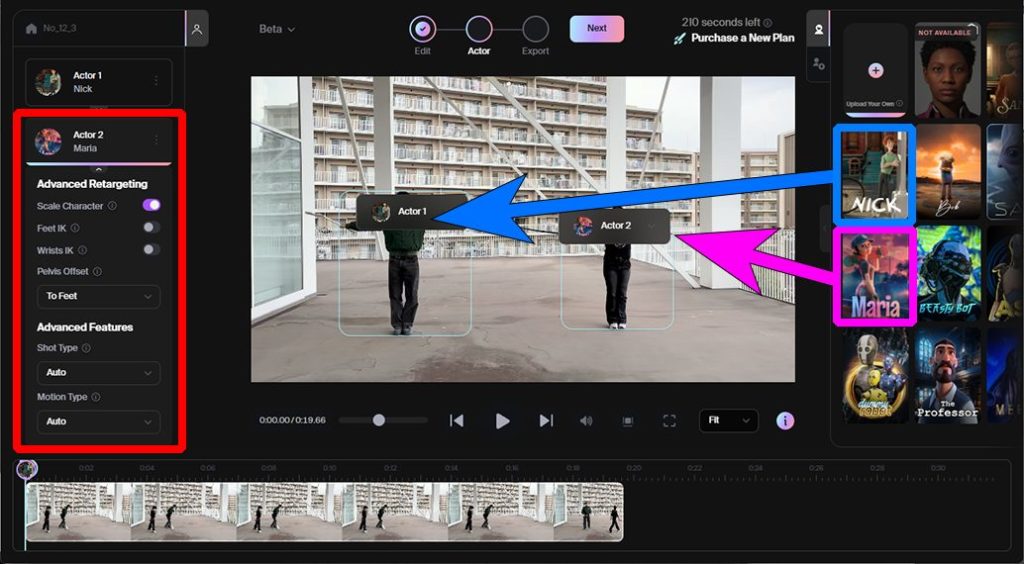The image size is (1024, 564).
Task: Expand the Shot Type Auto dropdown
Action: tap(98, 372)
